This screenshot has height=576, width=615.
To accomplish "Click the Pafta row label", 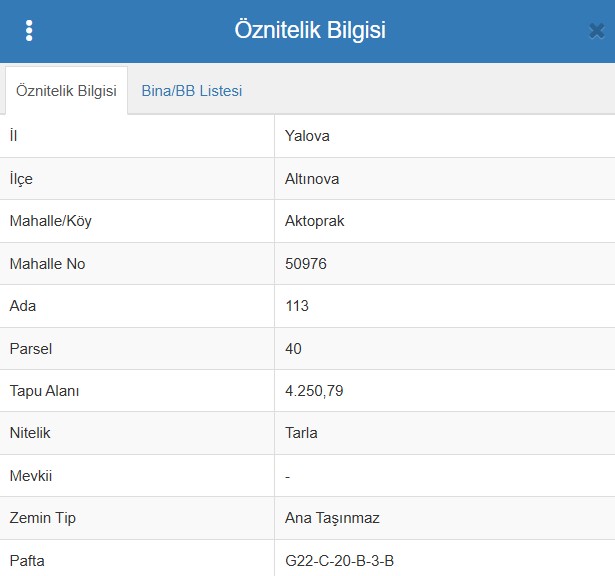I will tap(27, 561).
